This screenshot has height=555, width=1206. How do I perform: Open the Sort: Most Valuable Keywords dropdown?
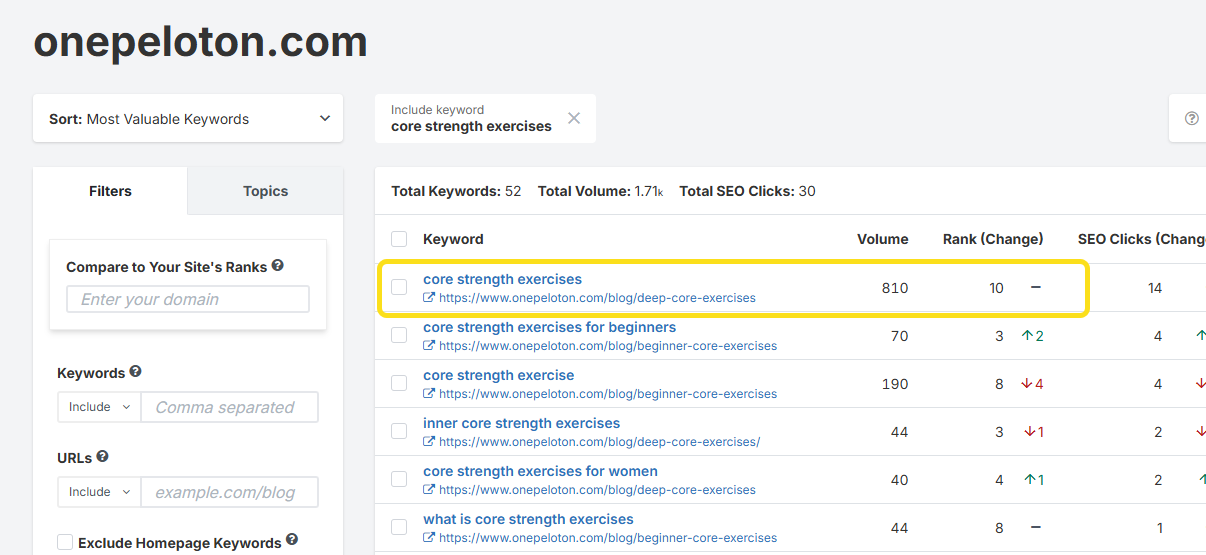click(x=188, y=119)
